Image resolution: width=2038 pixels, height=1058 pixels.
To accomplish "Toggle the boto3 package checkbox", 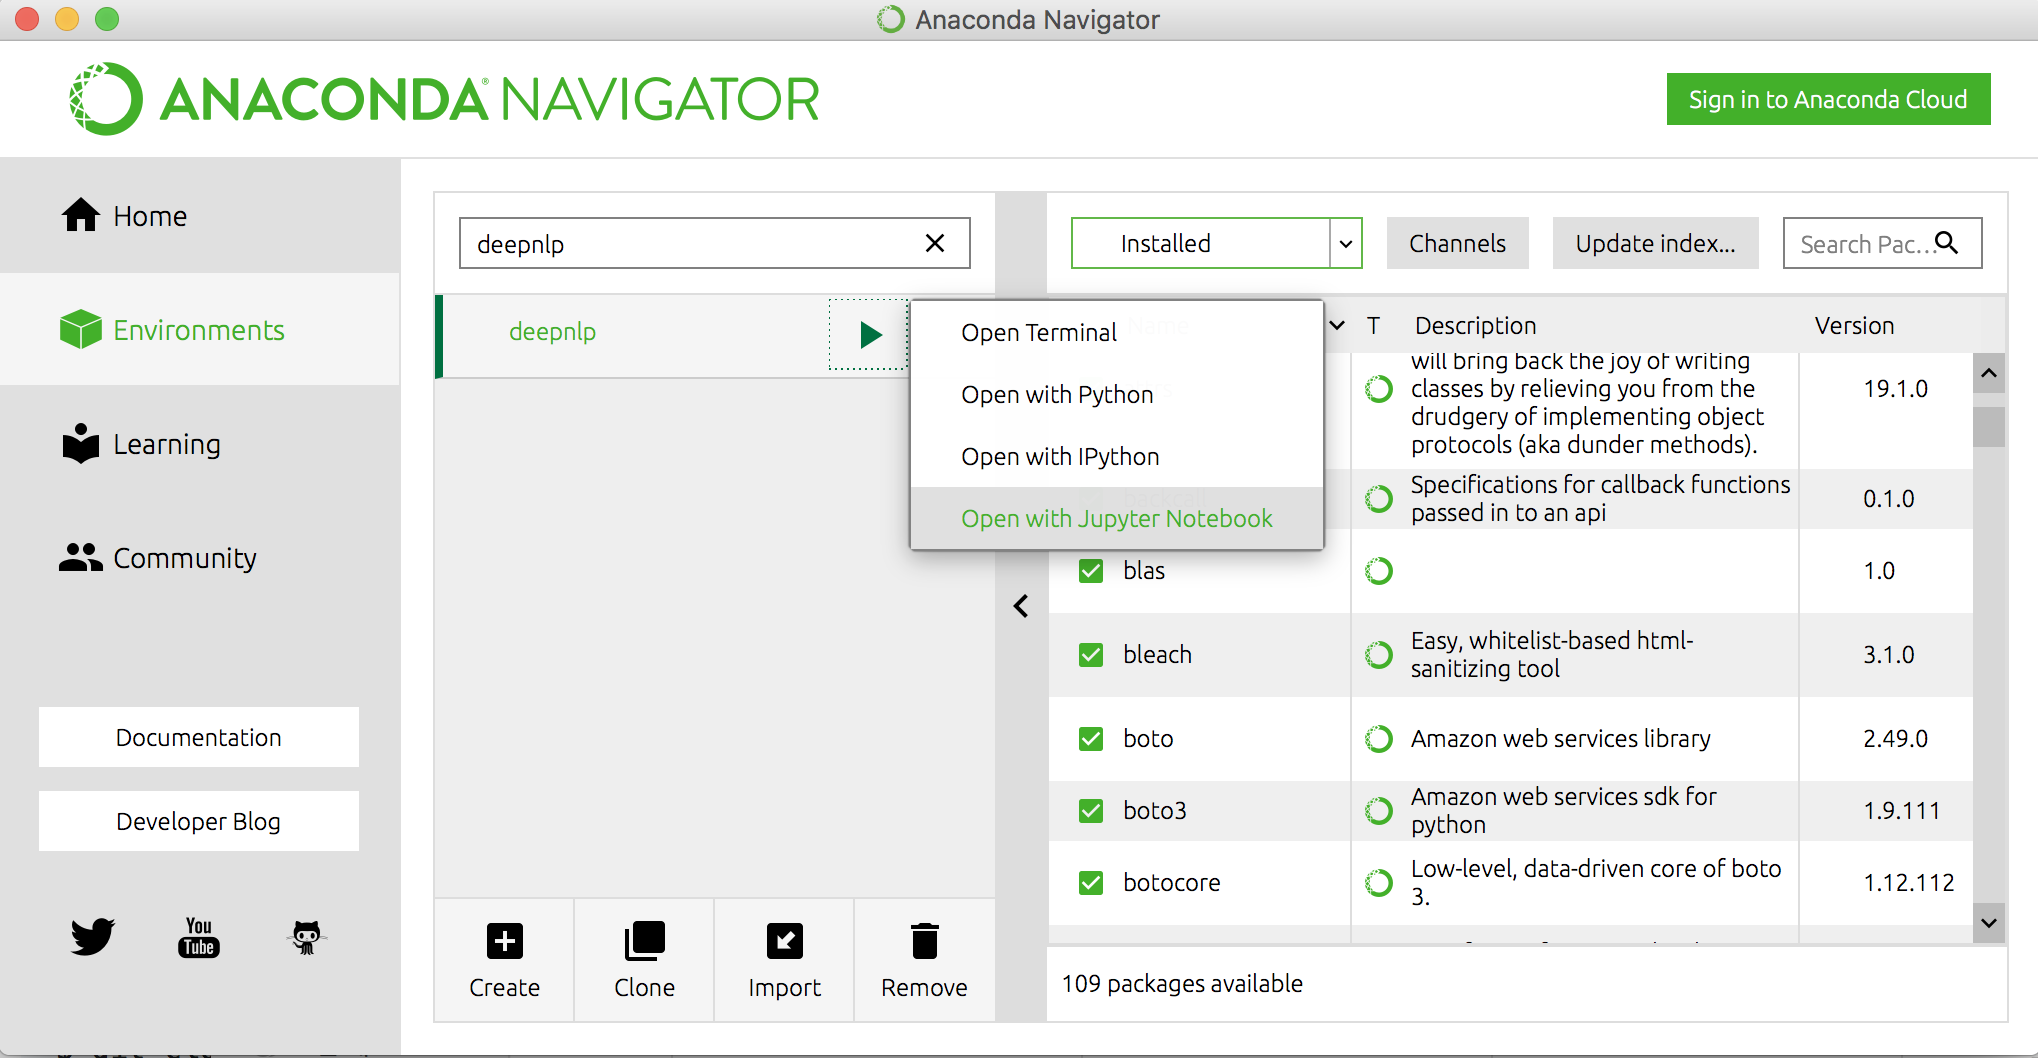I will [x=1091, y=811].
